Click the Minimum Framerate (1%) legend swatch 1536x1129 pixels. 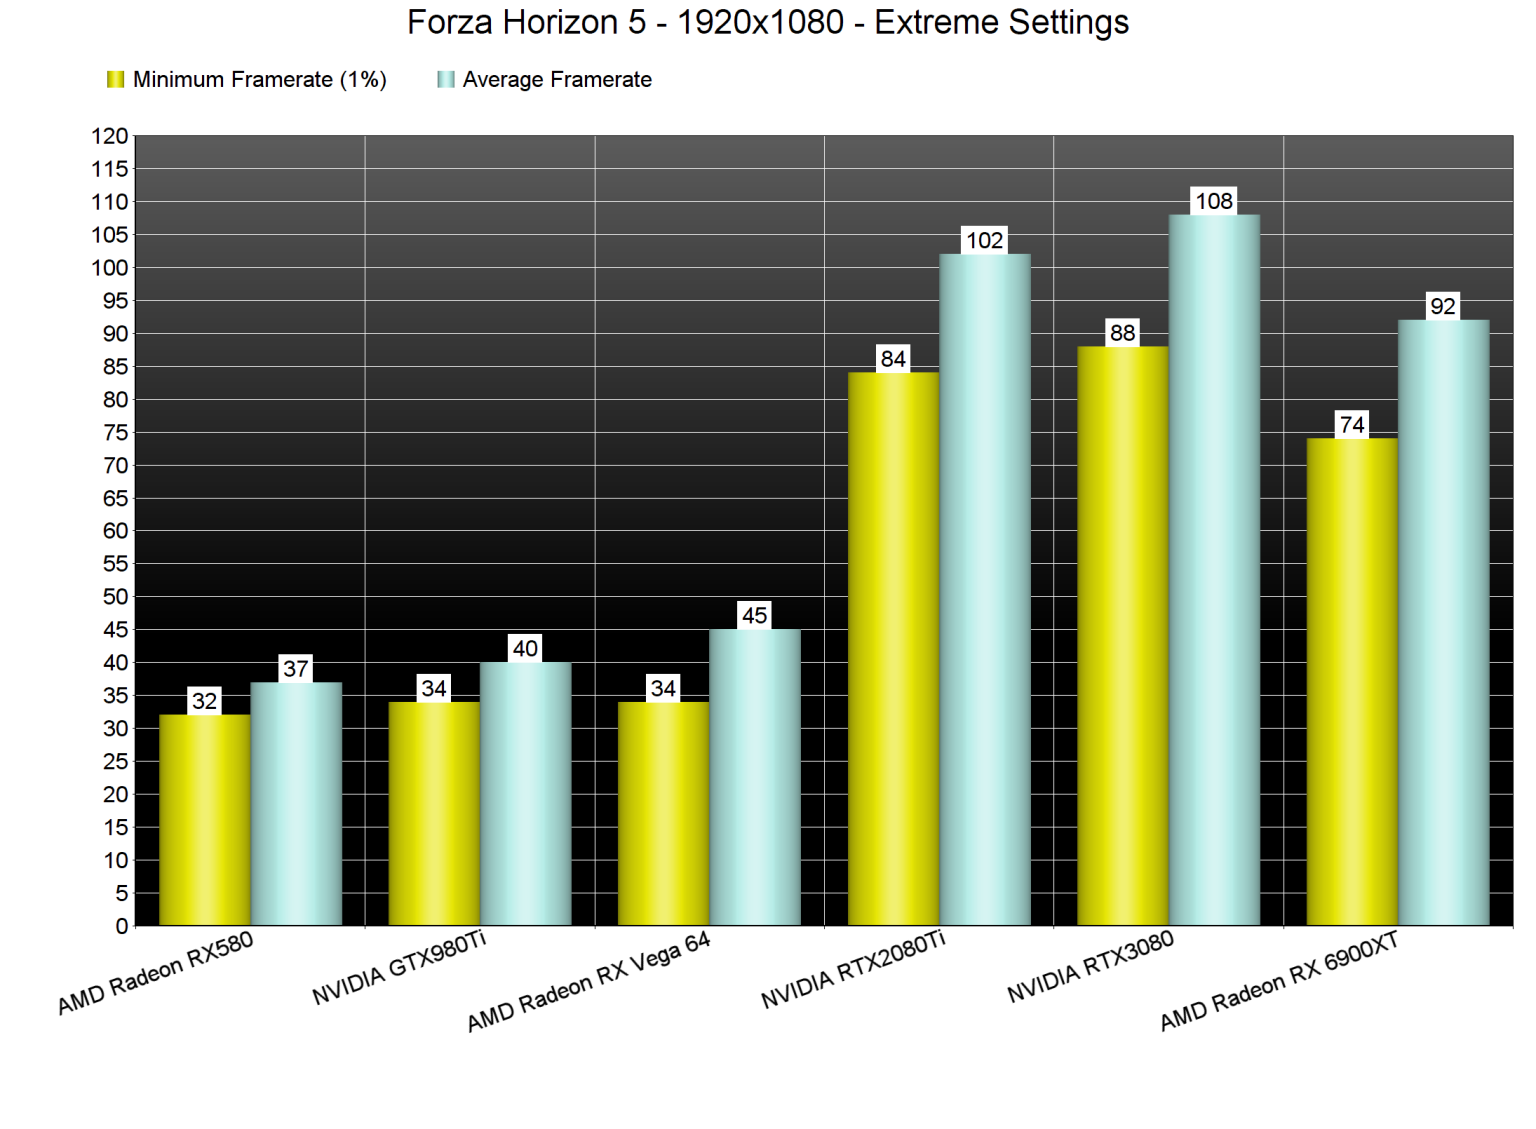(x=115, y=77)
